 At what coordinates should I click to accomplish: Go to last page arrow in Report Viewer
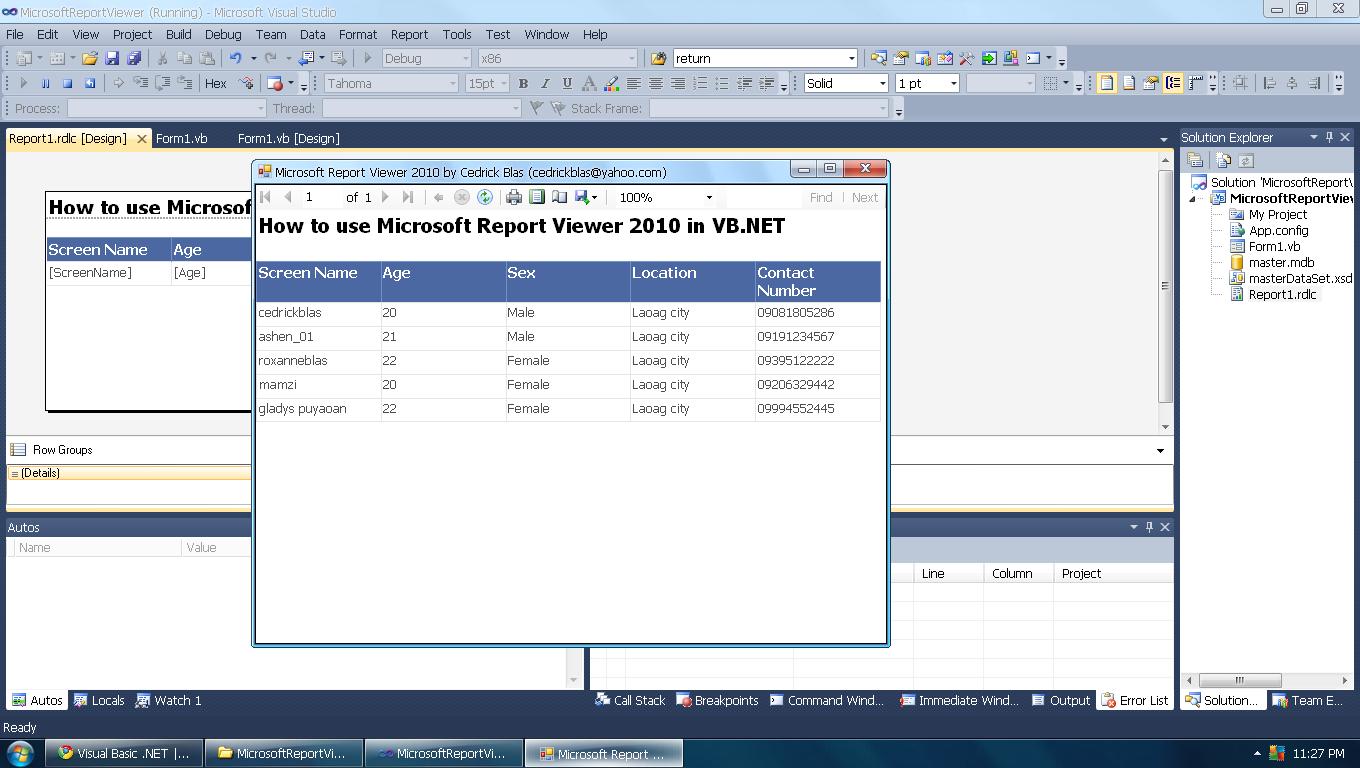pos(408,197)
